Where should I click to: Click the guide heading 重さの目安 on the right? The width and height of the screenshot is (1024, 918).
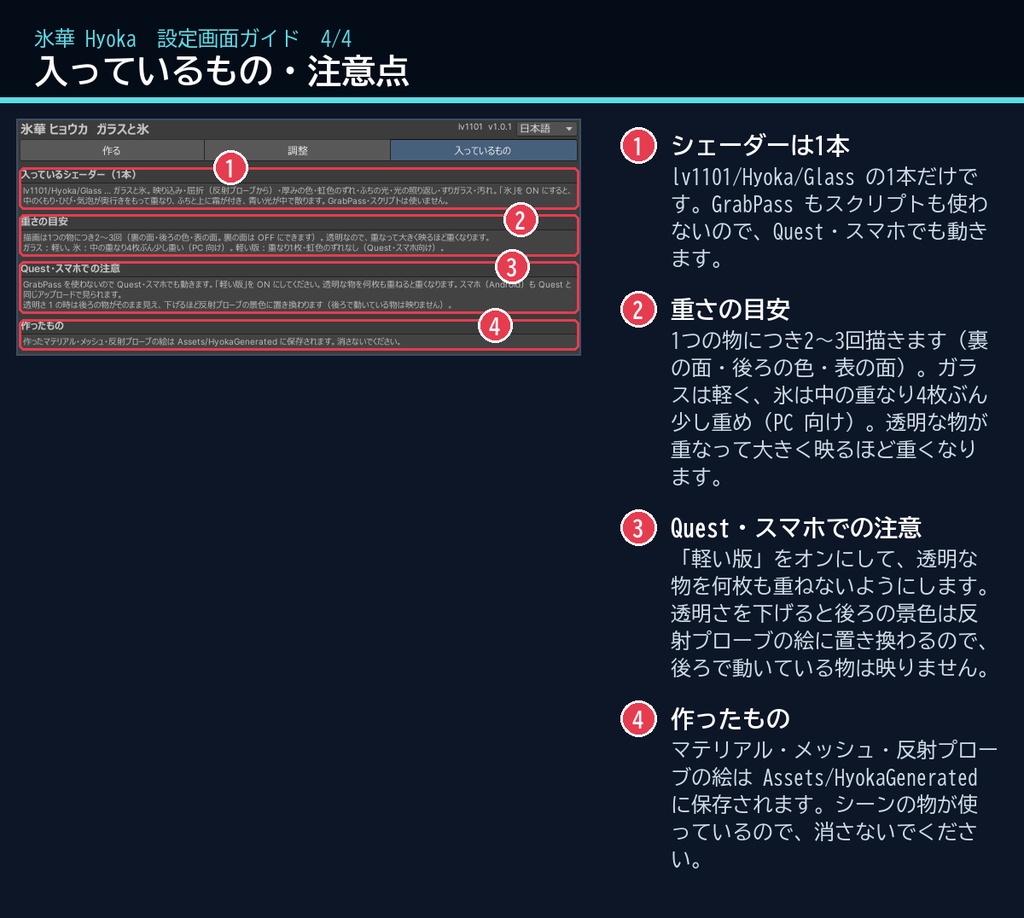coord(730,309)
